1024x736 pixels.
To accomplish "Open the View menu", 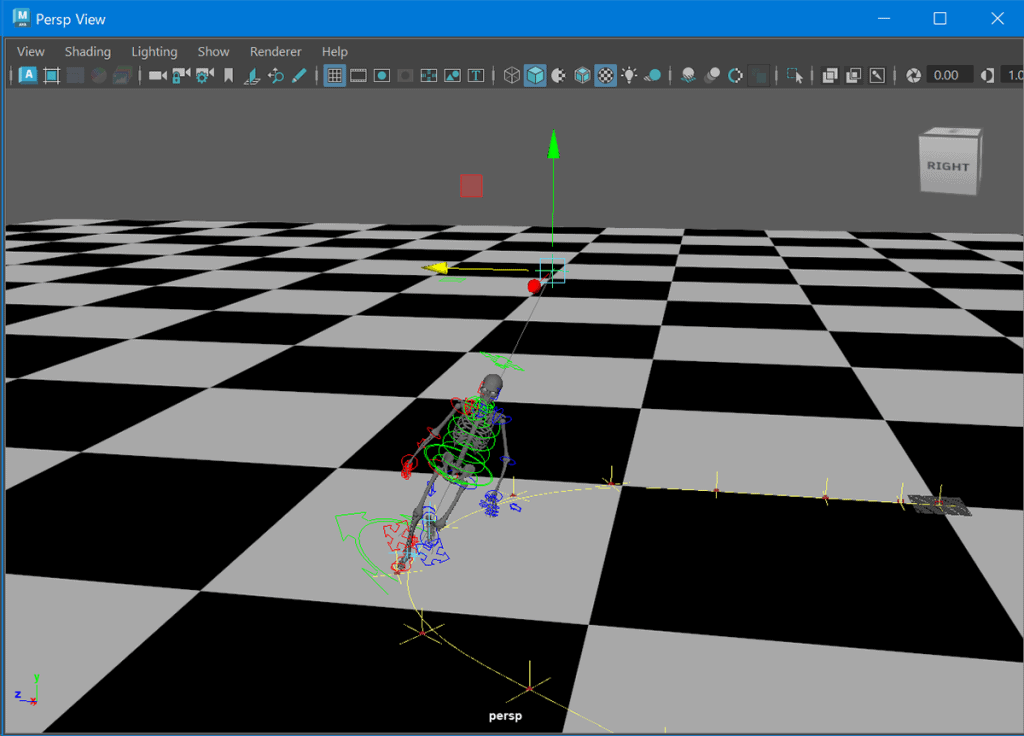I will point(31,52).
